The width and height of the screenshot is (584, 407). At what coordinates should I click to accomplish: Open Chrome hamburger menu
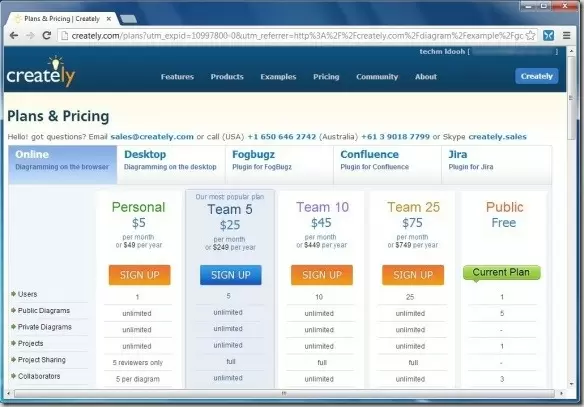[566, 36]
